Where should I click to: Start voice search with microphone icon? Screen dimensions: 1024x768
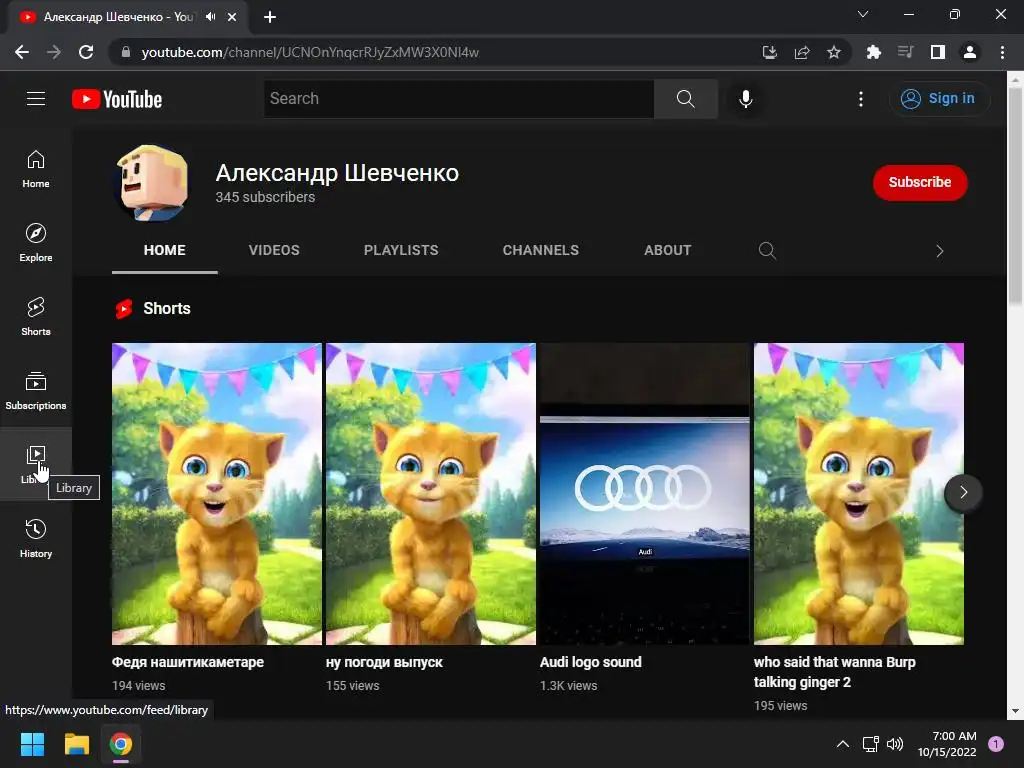coord(746,99)
